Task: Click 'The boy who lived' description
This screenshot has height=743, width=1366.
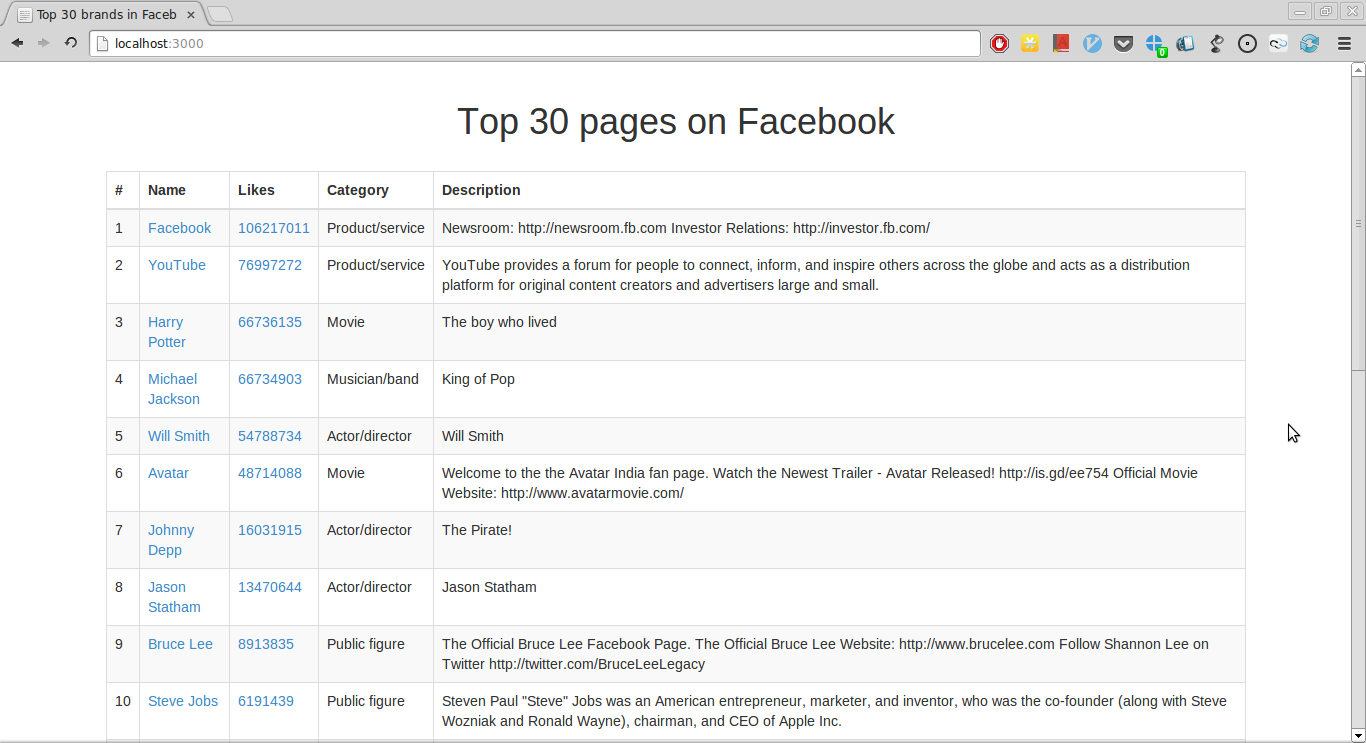Action: [499, 322]
